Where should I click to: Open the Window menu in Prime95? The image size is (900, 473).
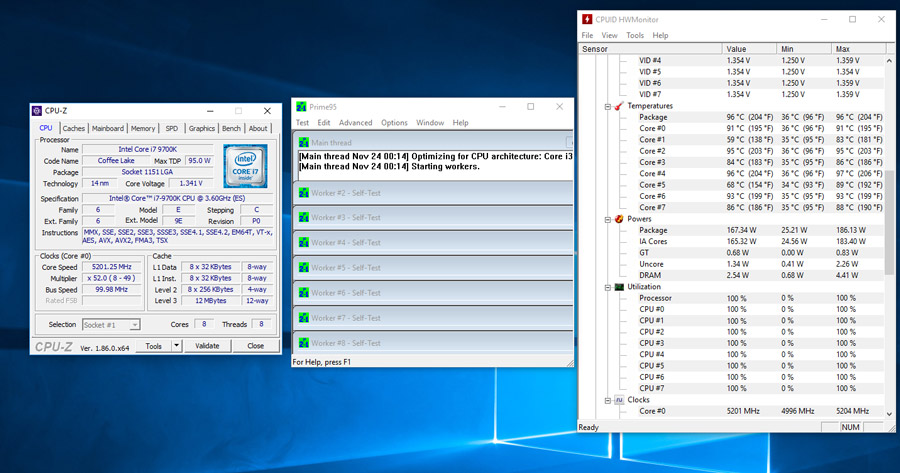430,123
